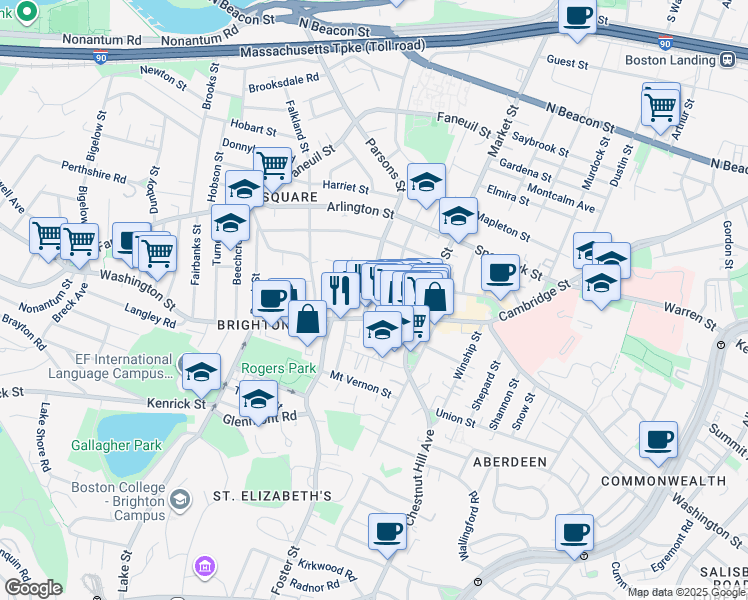Click the shopping cart marker near Donnybrook Rd
This screenshot has height=600, width=748.
point(272,168)
